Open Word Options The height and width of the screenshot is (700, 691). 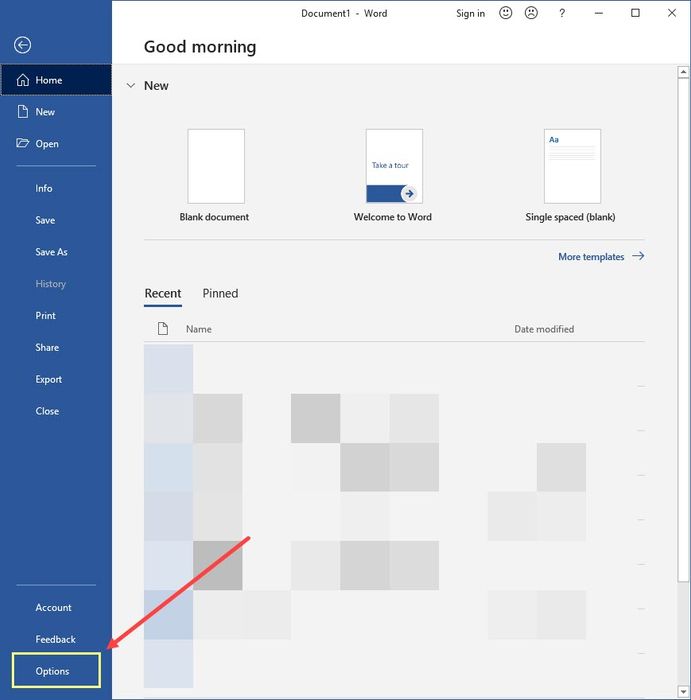(x=56, y=670)
